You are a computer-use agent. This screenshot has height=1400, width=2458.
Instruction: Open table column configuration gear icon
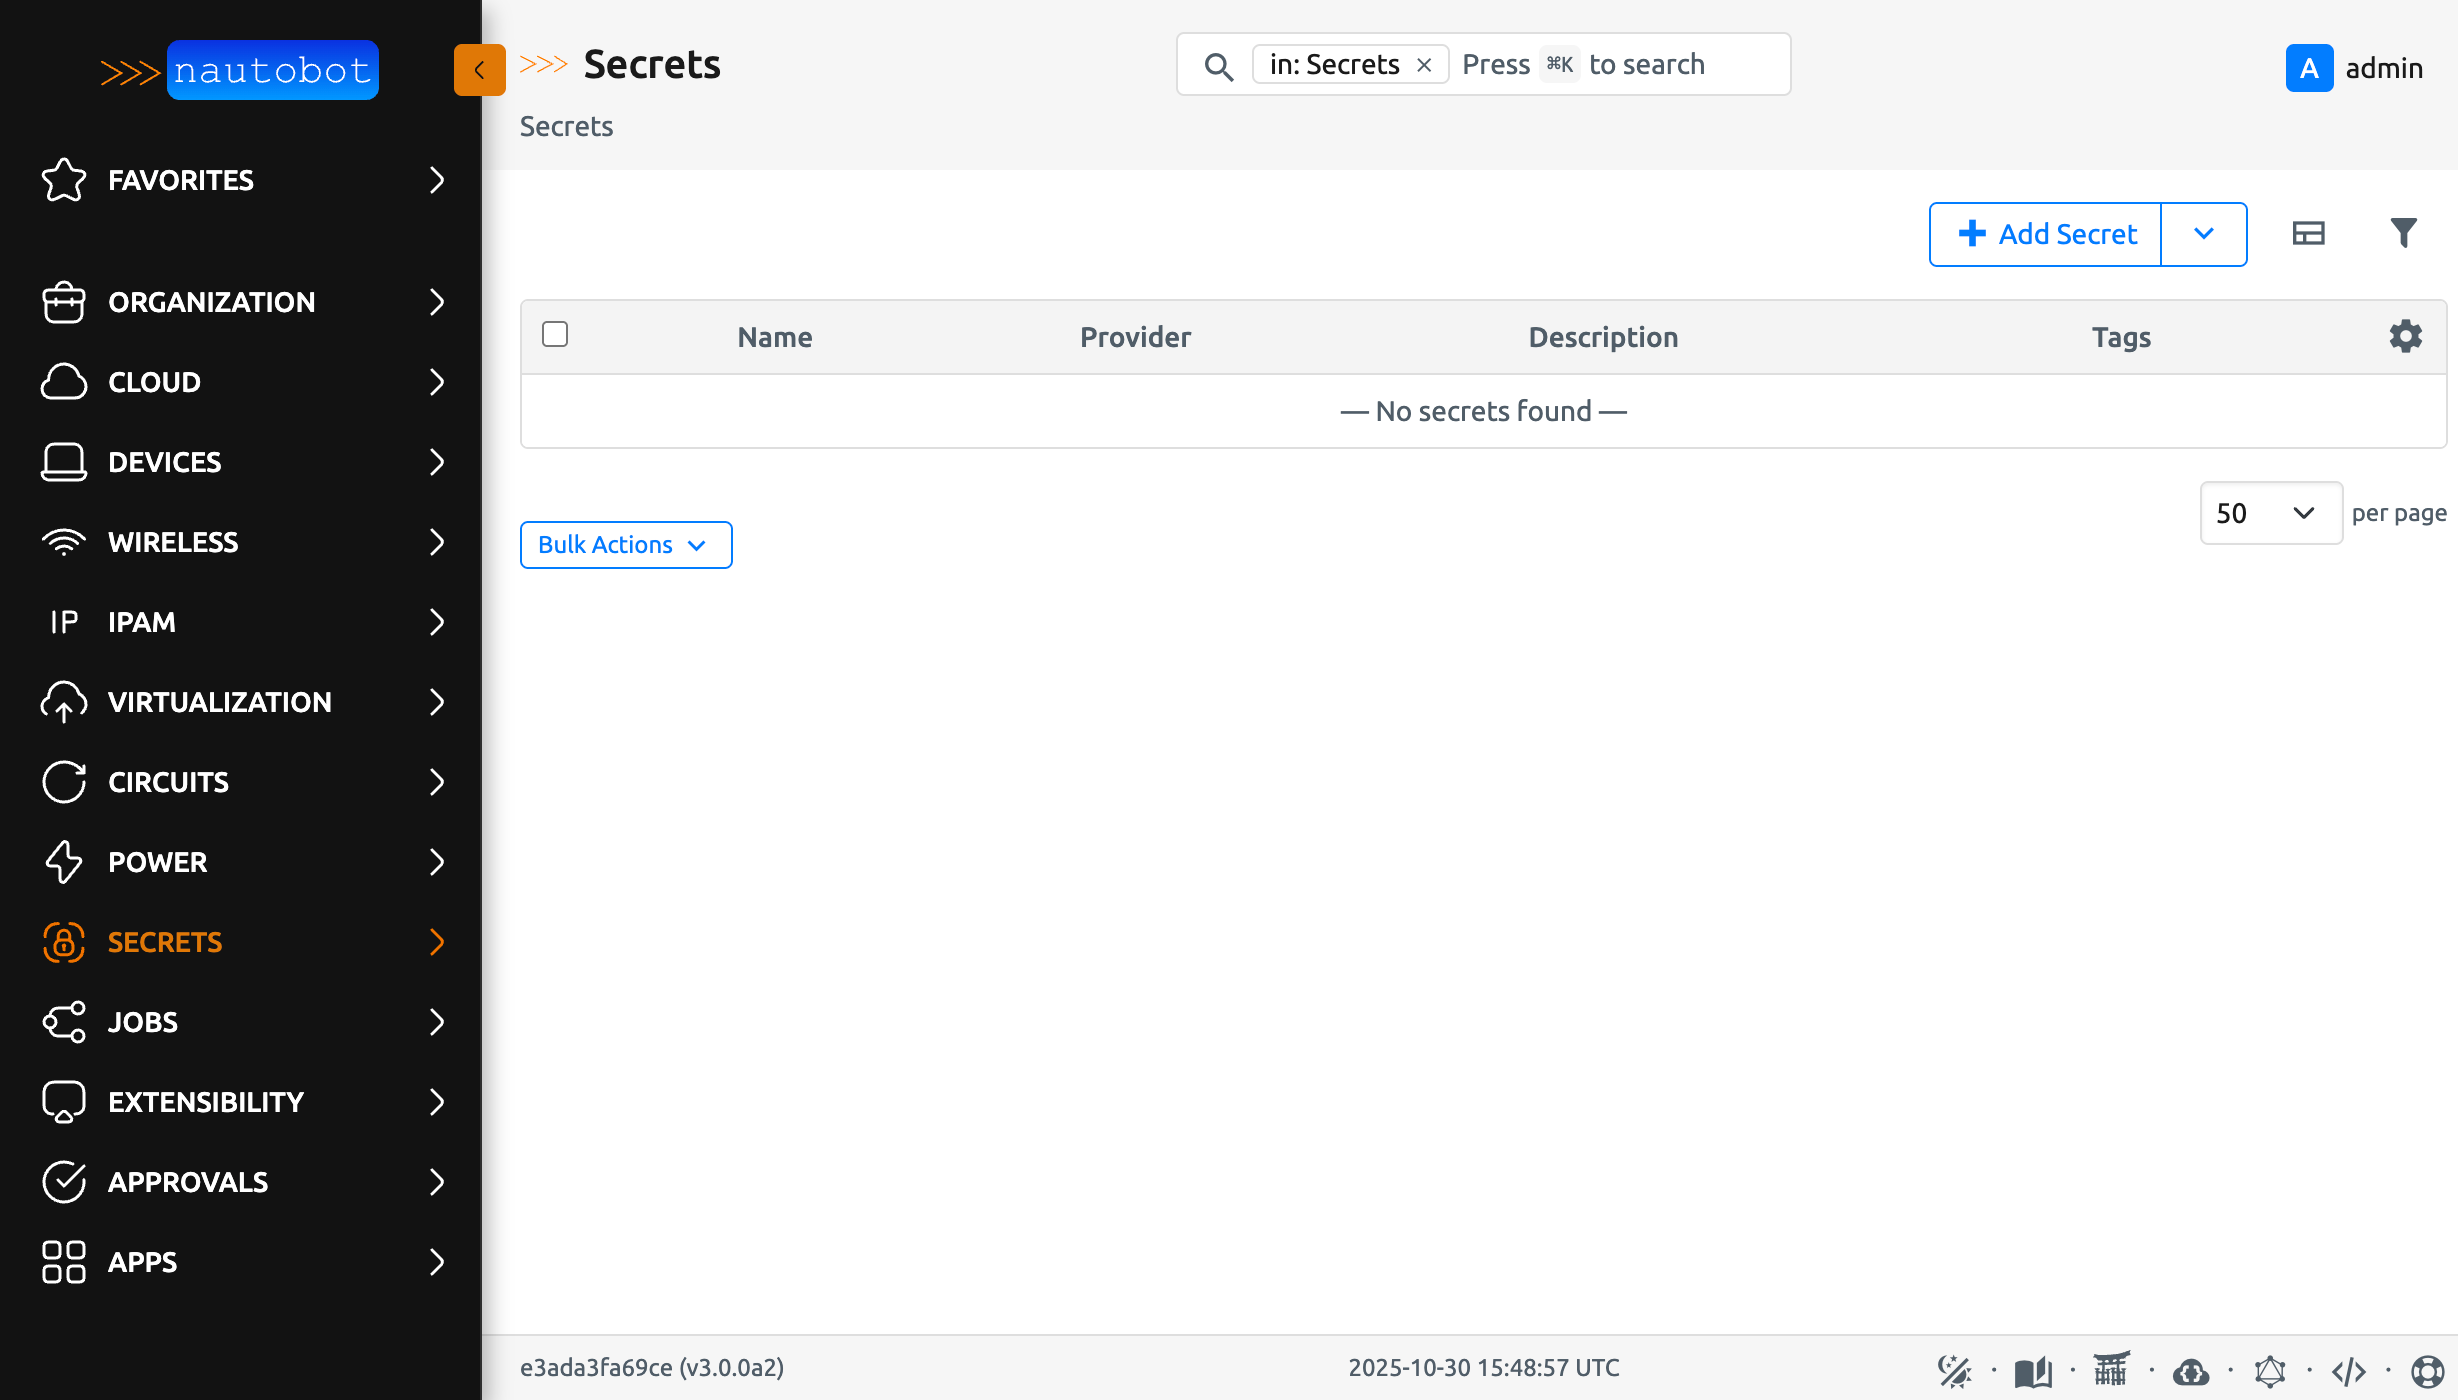tap(2405, 336)
